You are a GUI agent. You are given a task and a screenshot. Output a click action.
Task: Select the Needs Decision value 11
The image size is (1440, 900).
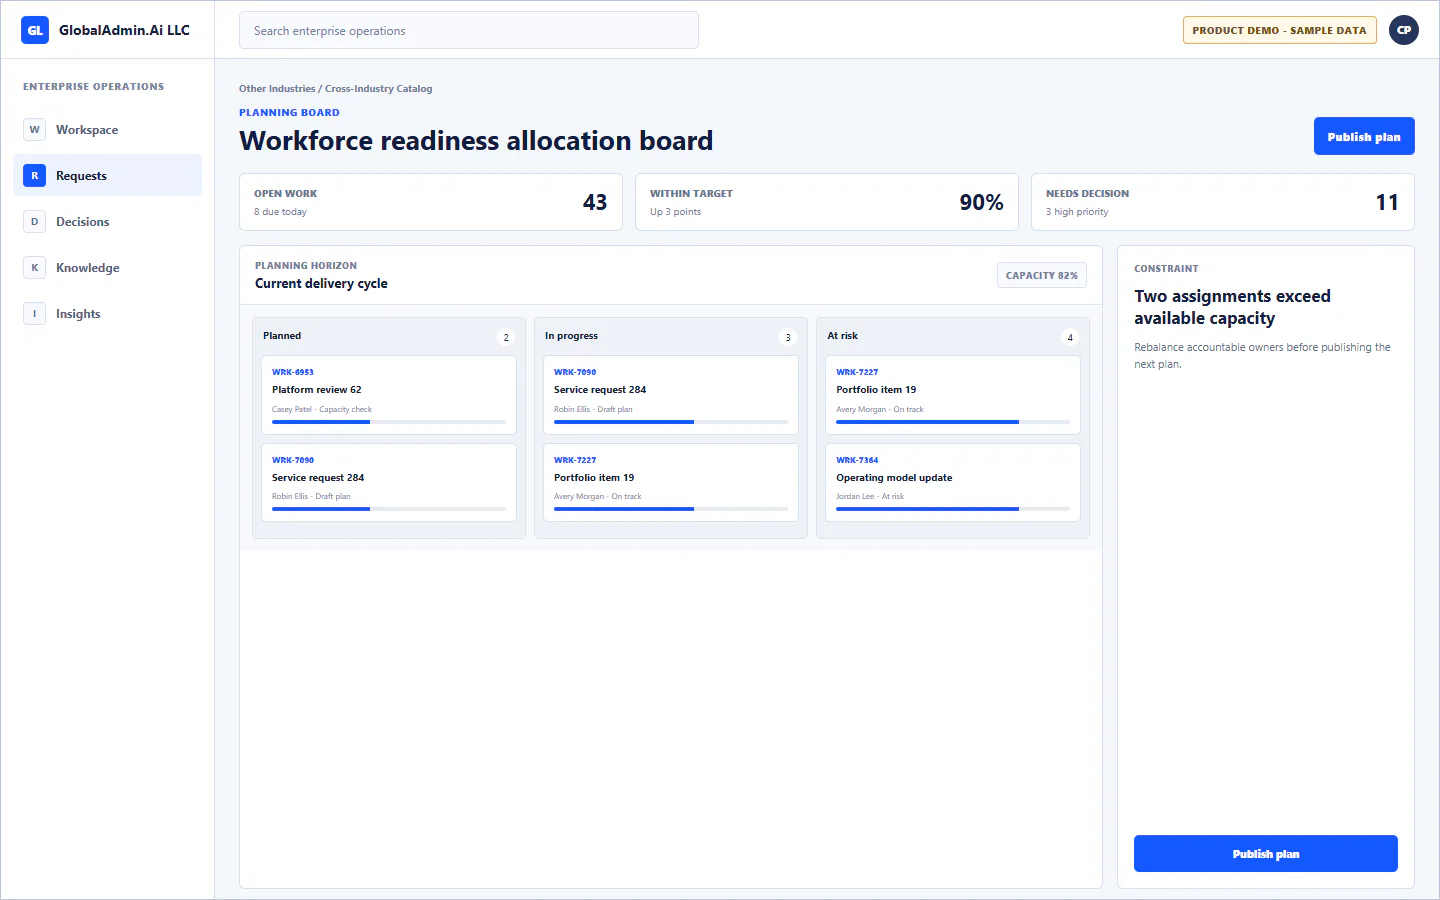click(x=1387, y=202)
